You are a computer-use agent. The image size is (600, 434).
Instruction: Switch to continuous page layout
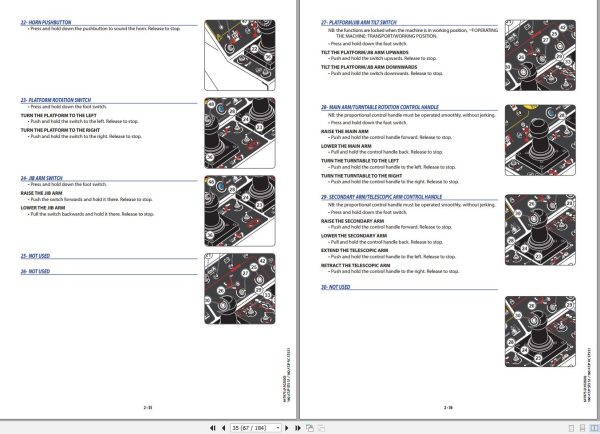pos(582,428)
